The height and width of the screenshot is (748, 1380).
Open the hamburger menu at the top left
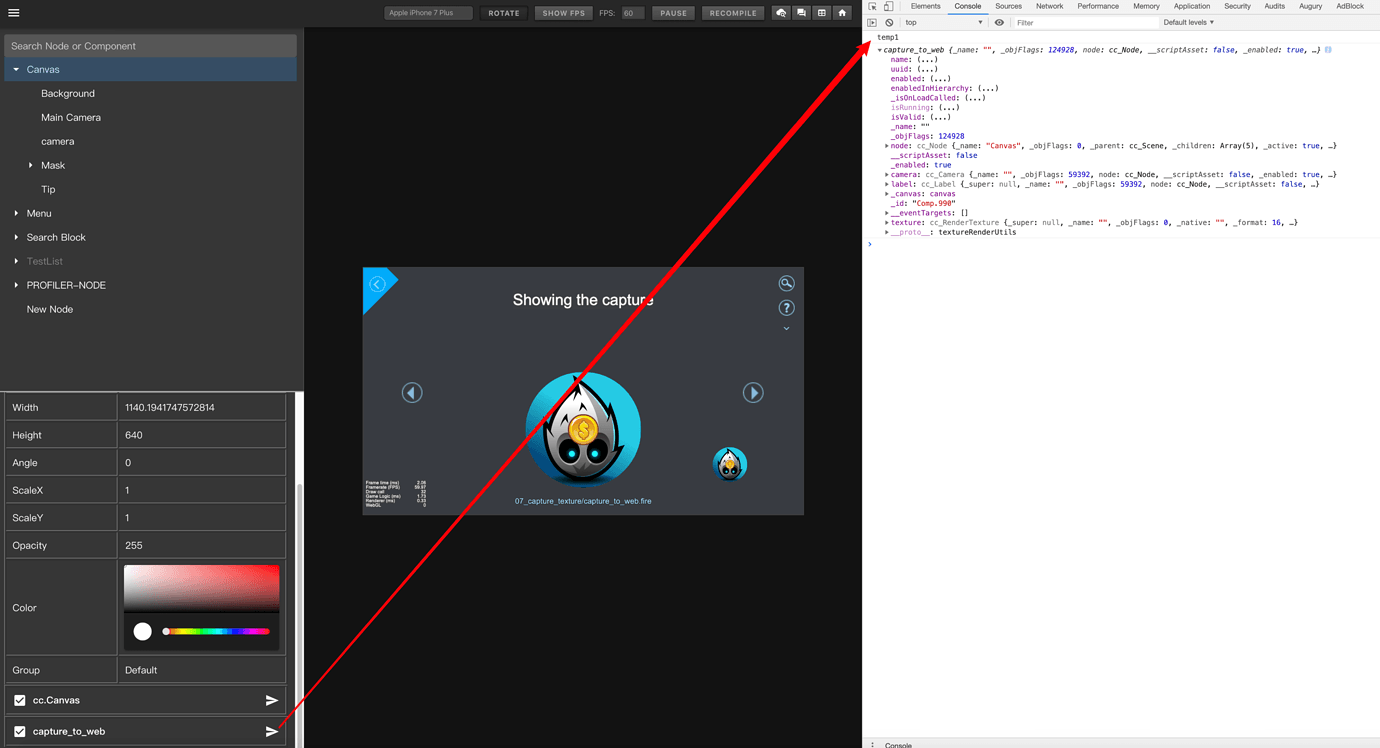click(x=14, y=12)
